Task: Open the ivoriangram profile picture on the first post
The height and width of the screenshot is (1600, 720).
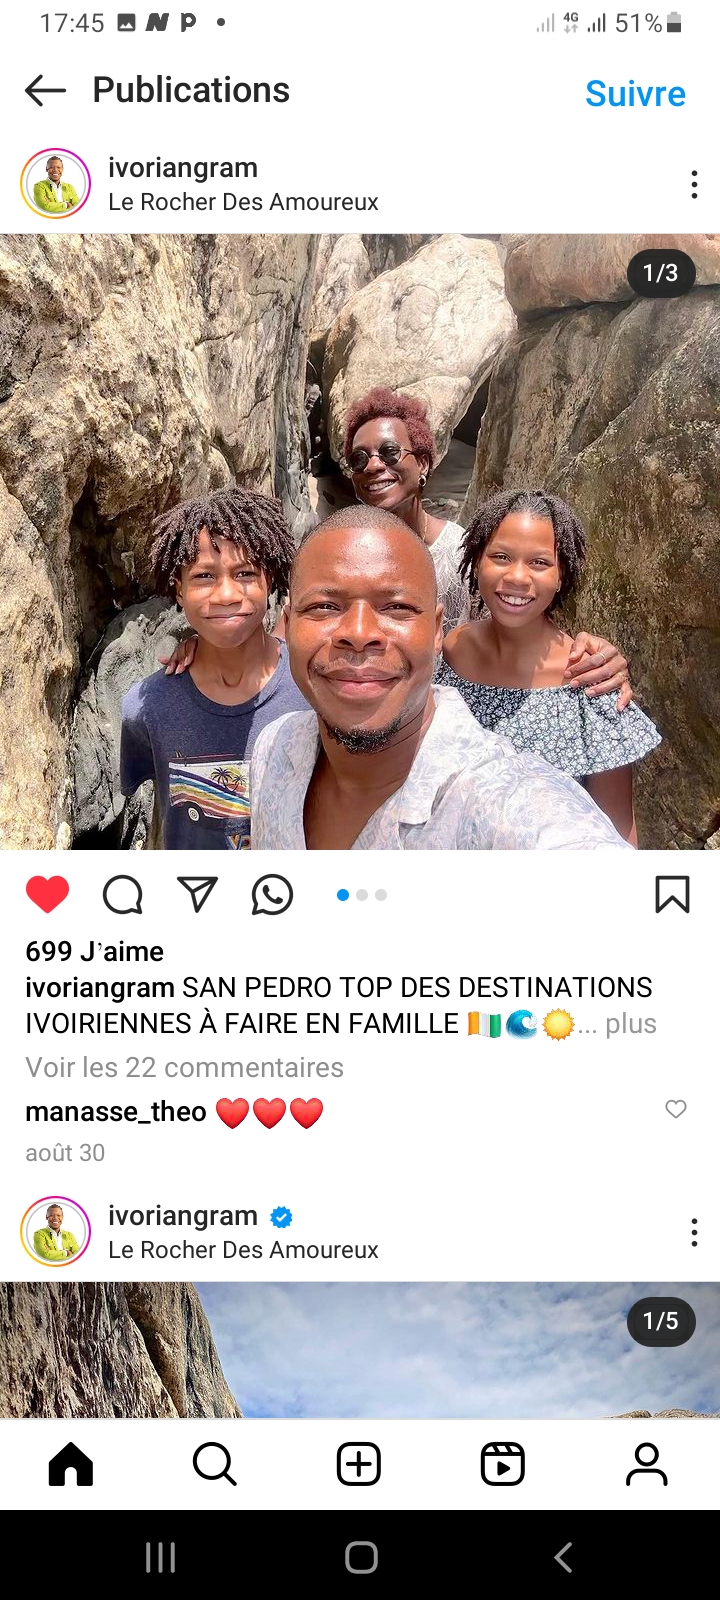Action: click(56, 184)
